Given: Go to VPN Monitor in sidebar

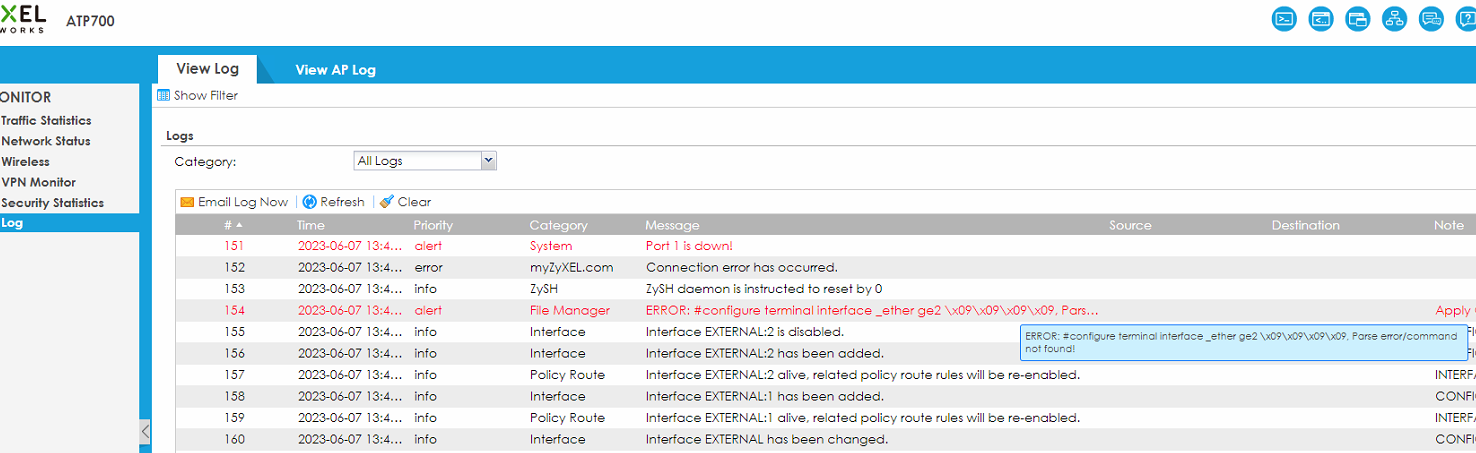Looking at the screenshot, I should (x=38, y=182).
